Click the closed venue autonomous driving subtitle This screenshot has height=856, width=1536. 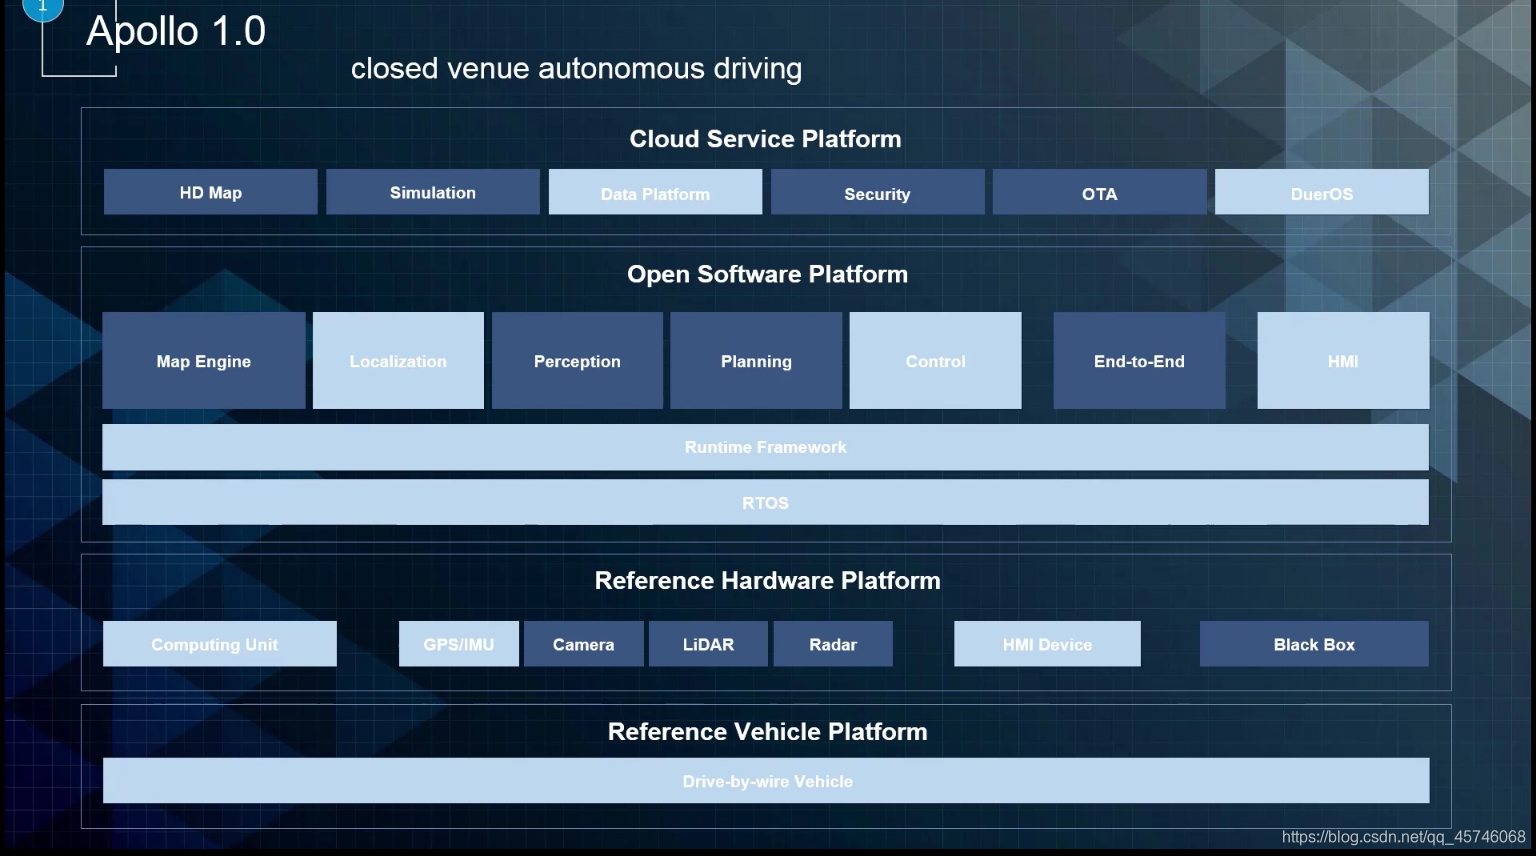click(576, 68)
